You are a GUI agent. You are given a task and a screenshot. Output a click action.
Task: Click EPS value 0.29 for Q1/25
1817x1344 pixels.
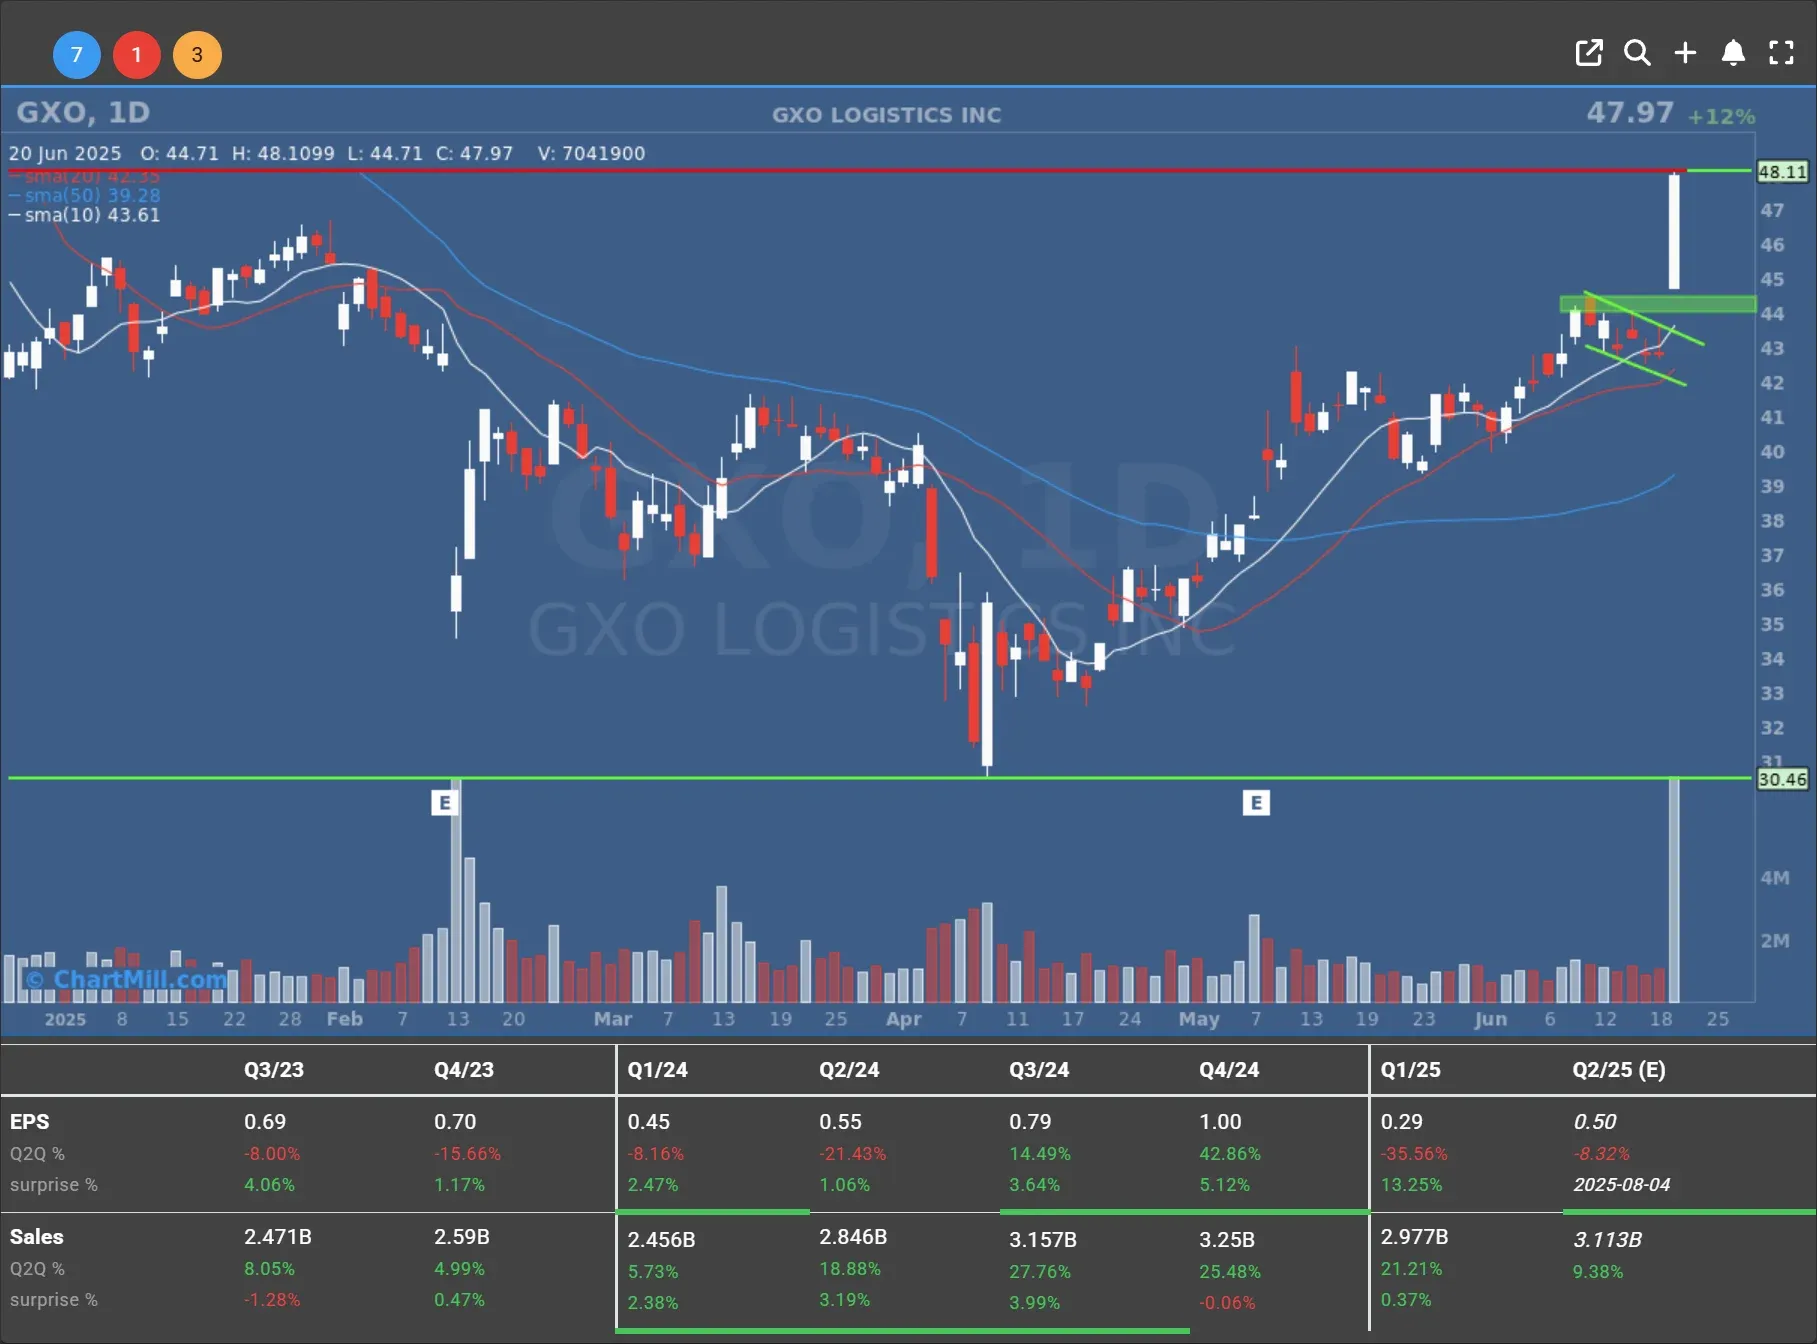pos(1401,1122)
